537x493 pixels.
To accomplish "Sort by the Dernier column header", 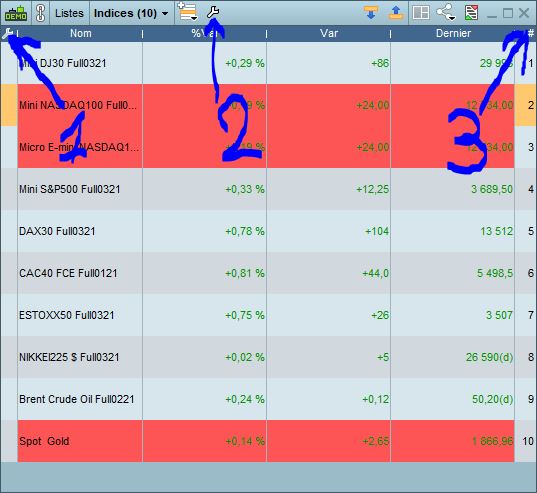I will pos(453,33).
